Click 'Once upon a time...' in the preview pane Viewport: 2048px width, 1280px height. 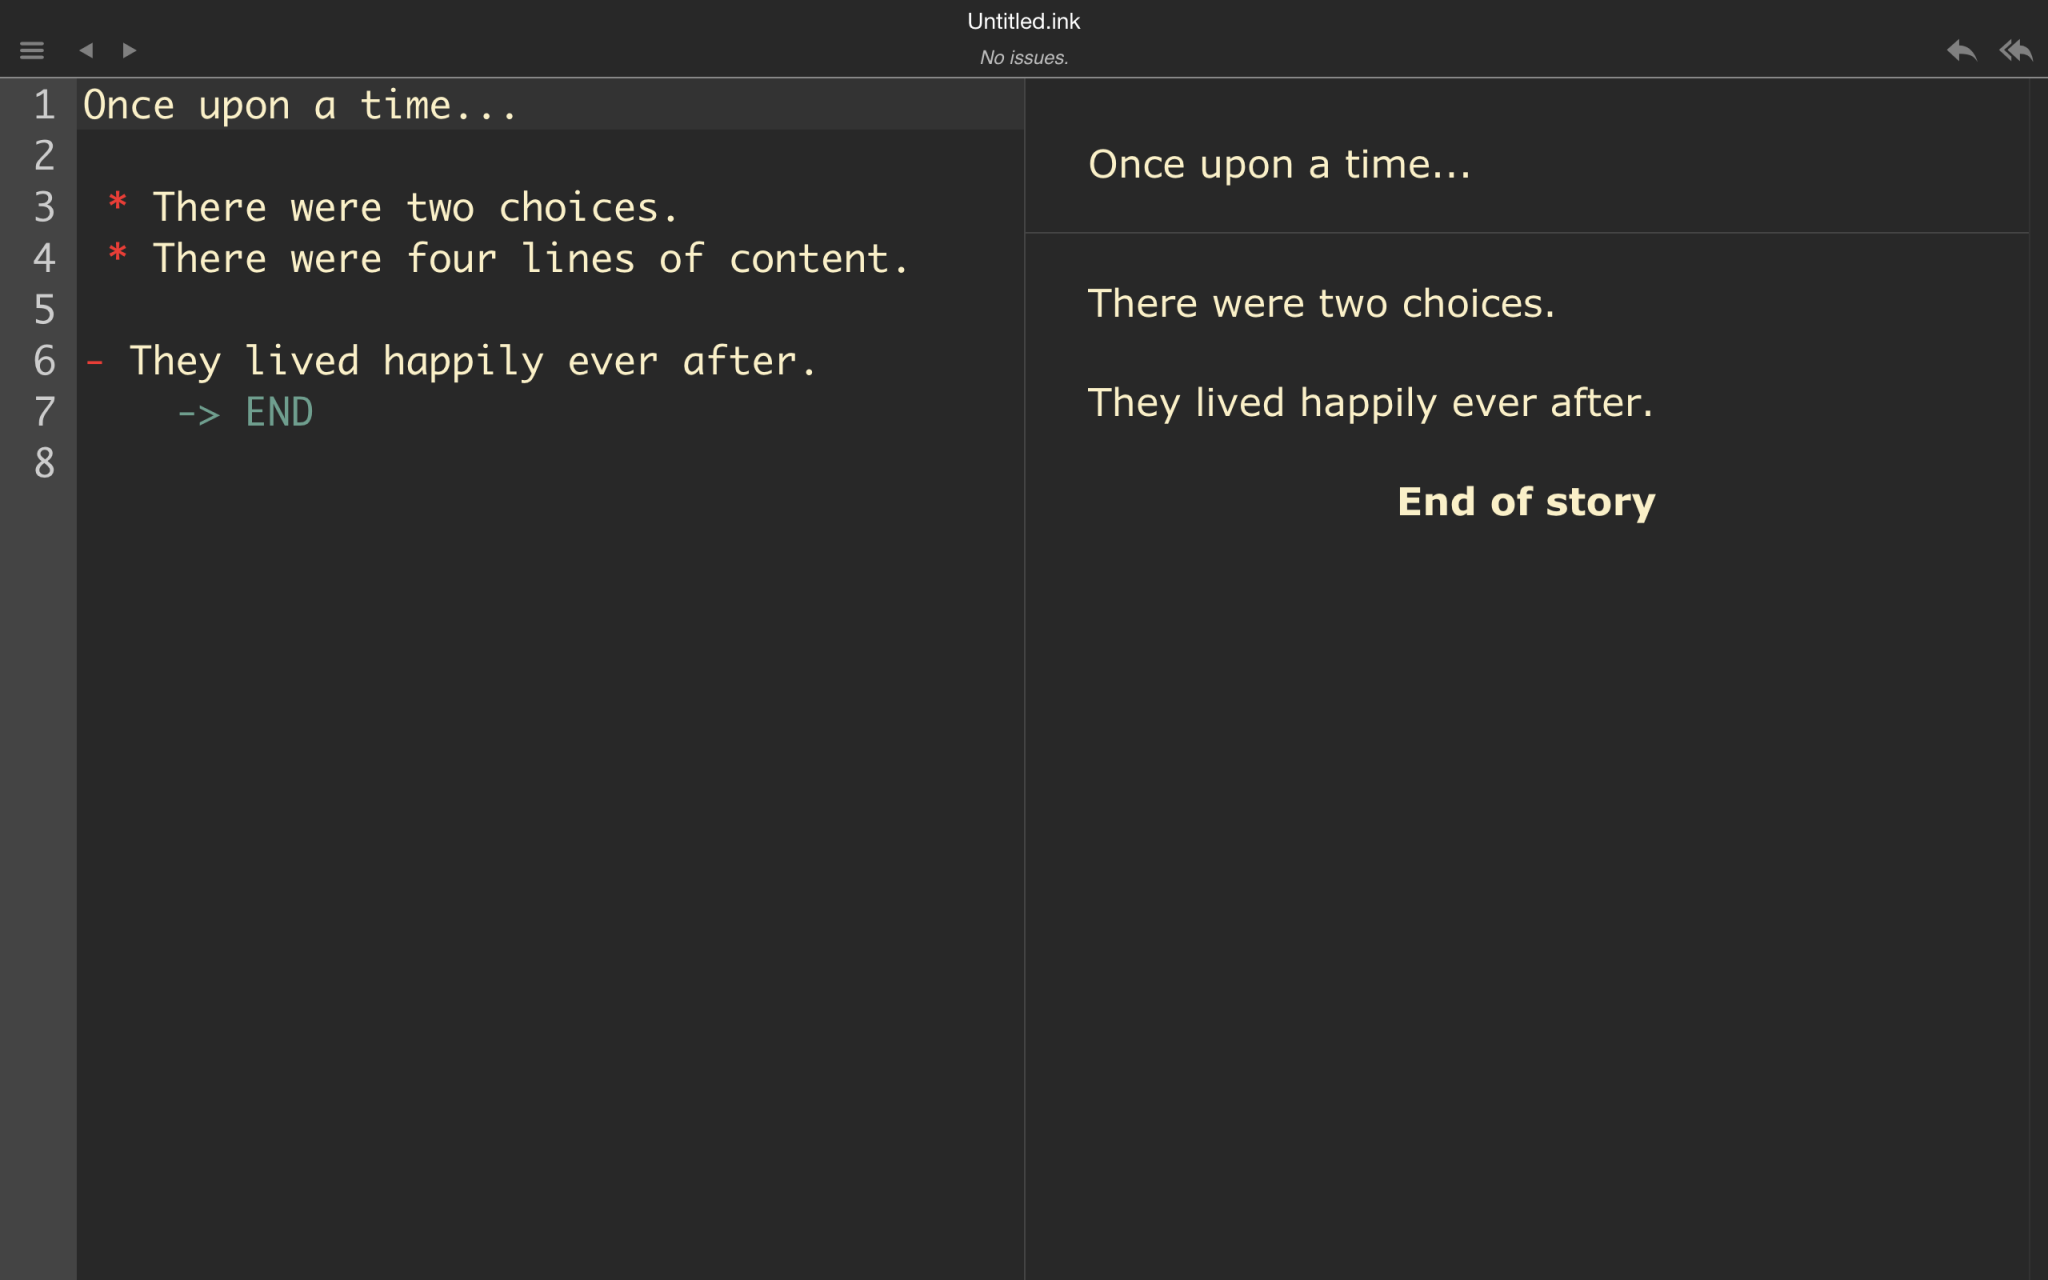click(x=1278, y=163)
